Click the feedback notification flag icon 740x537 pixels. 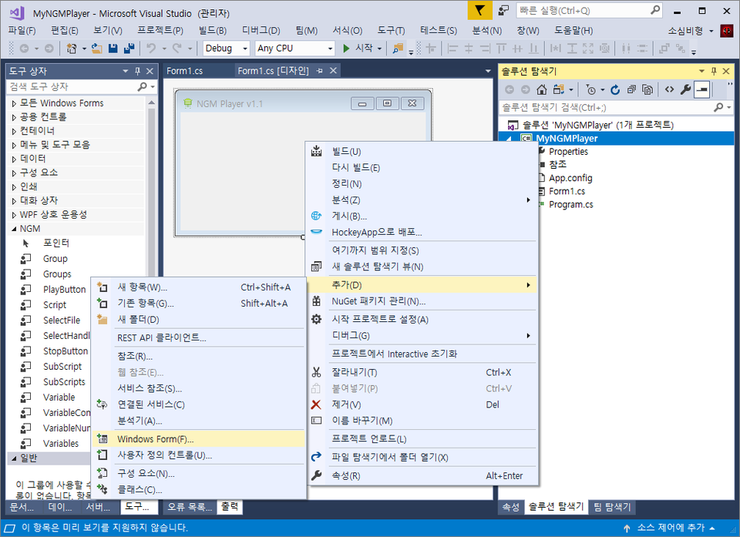click(x=479, y=10)
